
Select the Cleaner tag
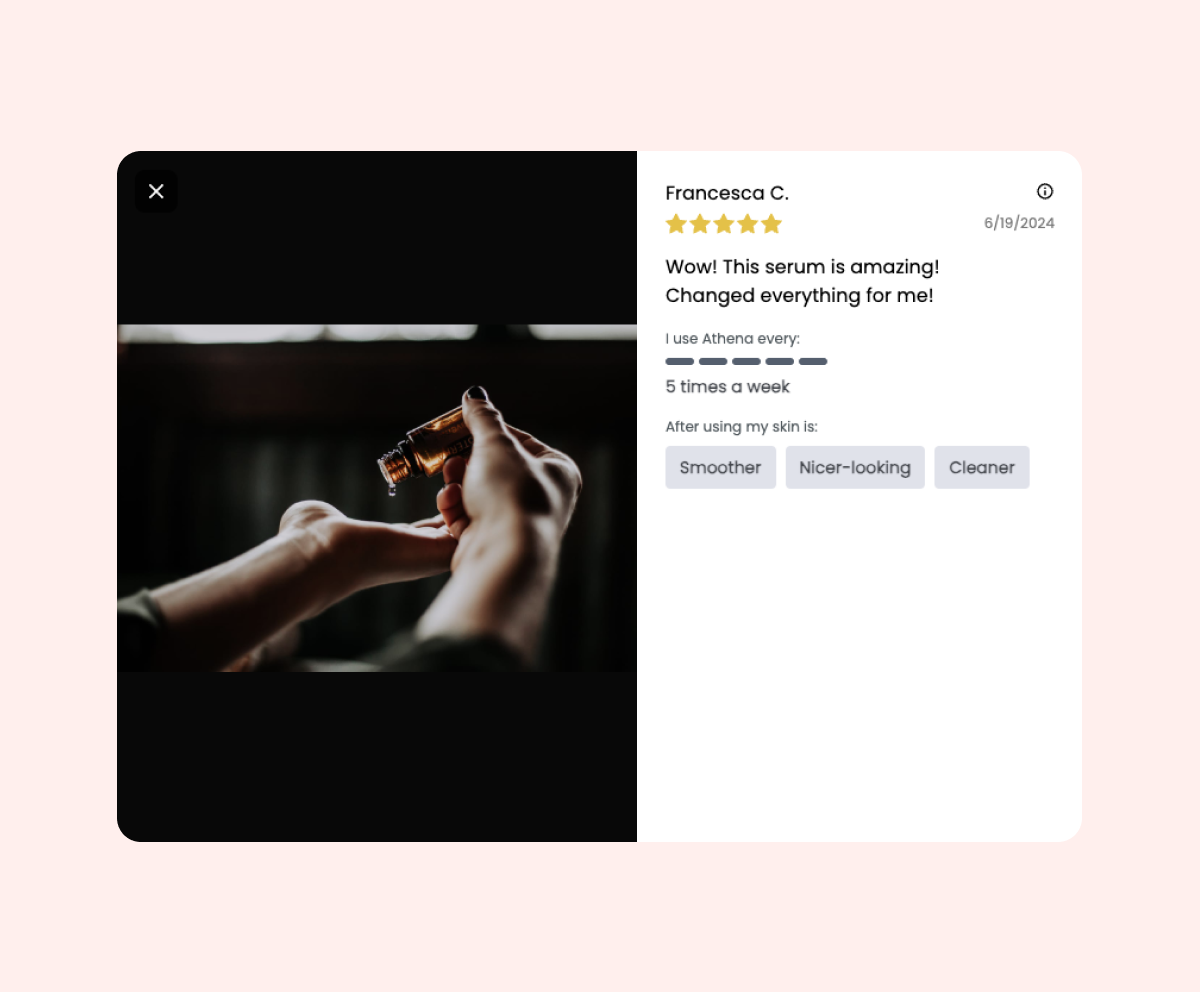coord(982,467)
